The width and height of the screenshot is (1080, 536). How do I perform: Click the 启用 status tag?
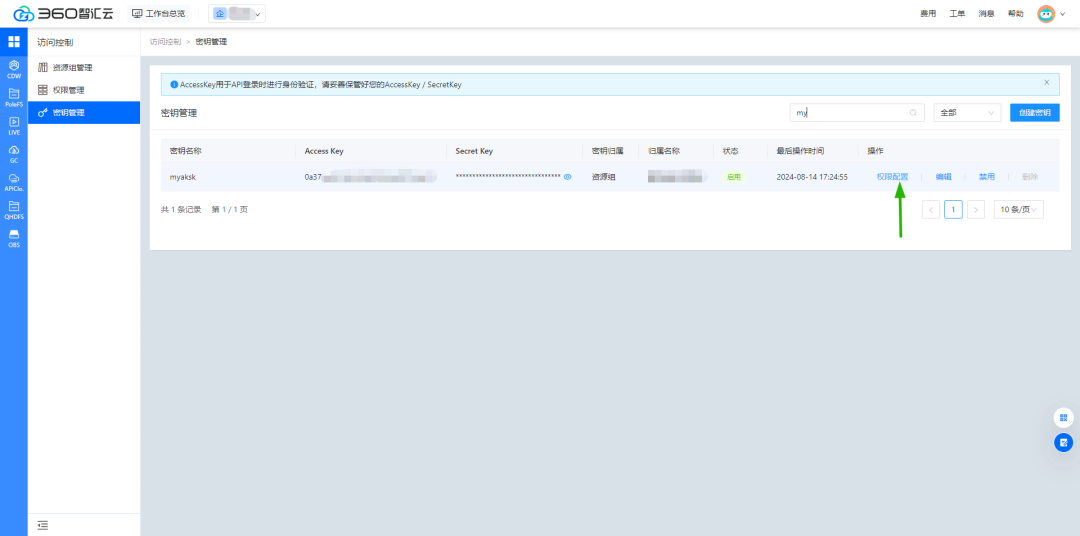(734, 177)
